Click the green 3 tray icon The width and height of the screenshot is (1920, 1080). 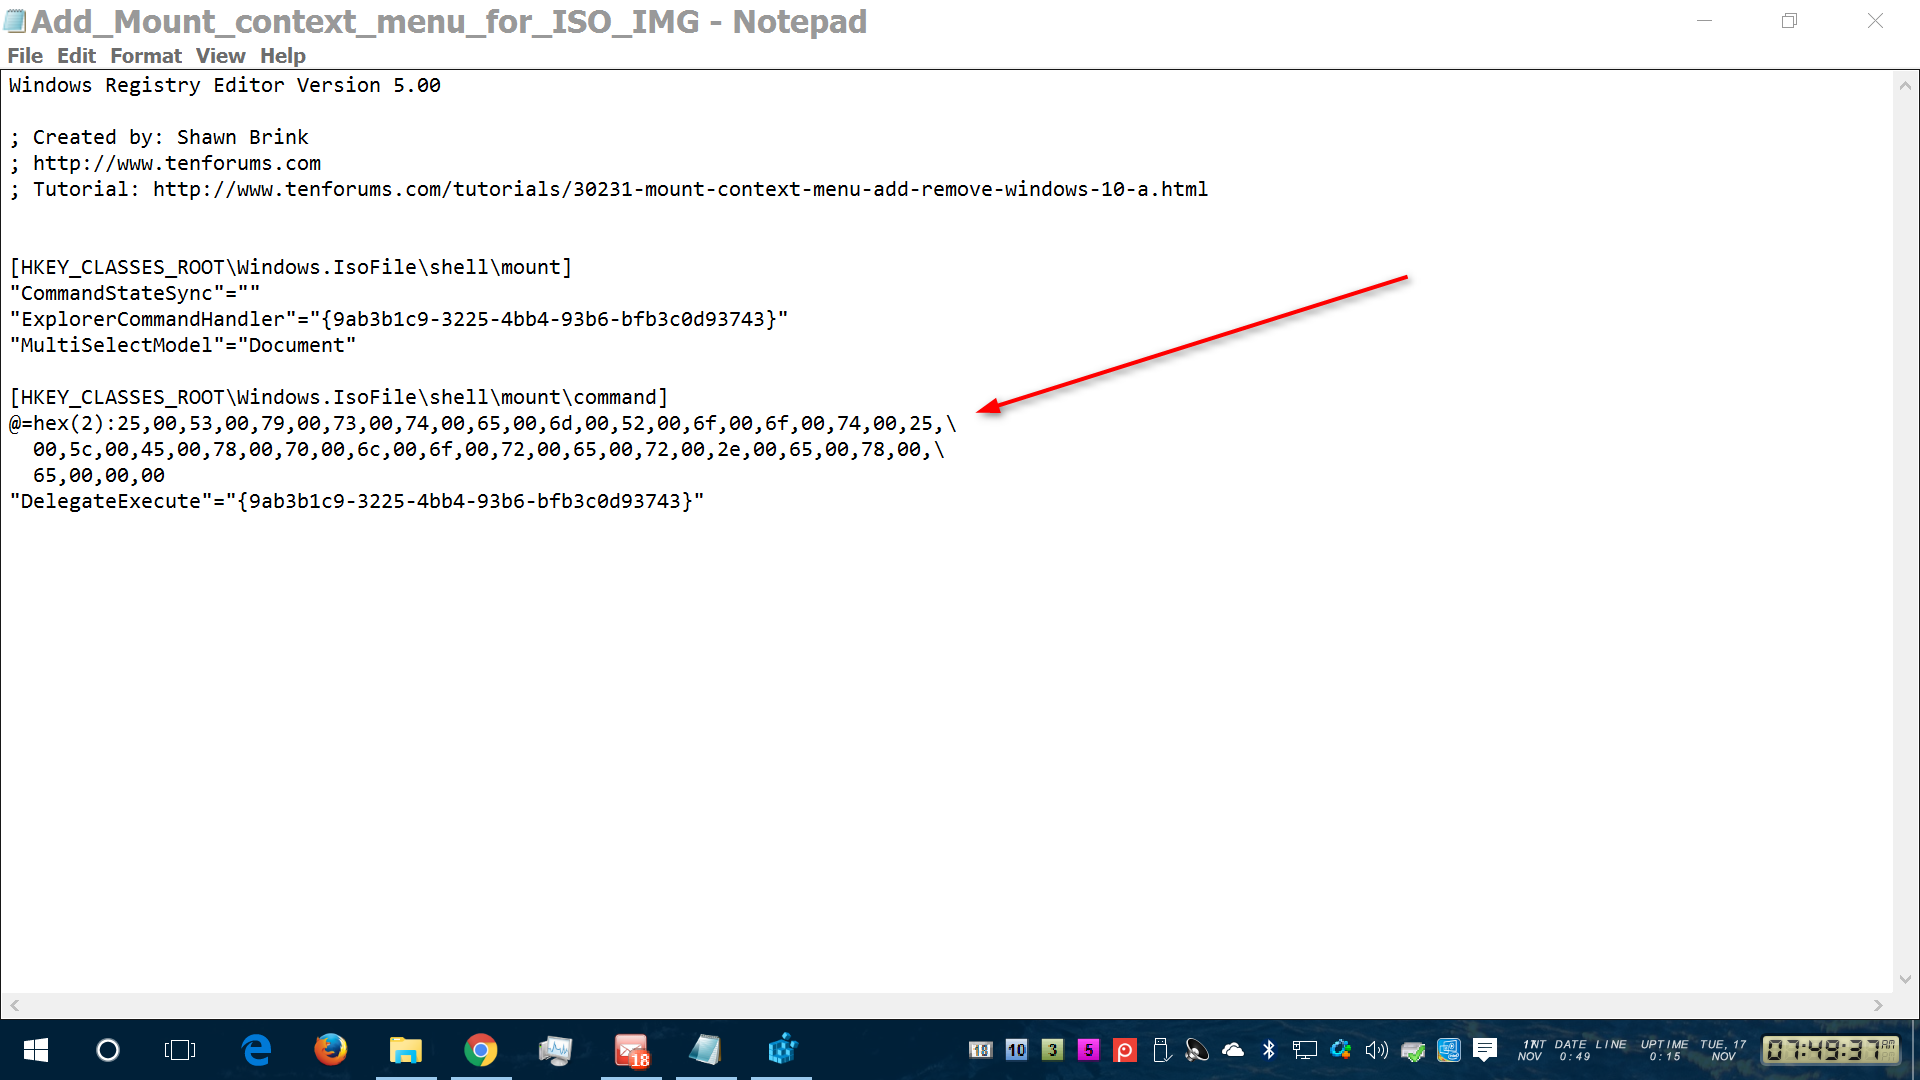click(1053, 1050)
